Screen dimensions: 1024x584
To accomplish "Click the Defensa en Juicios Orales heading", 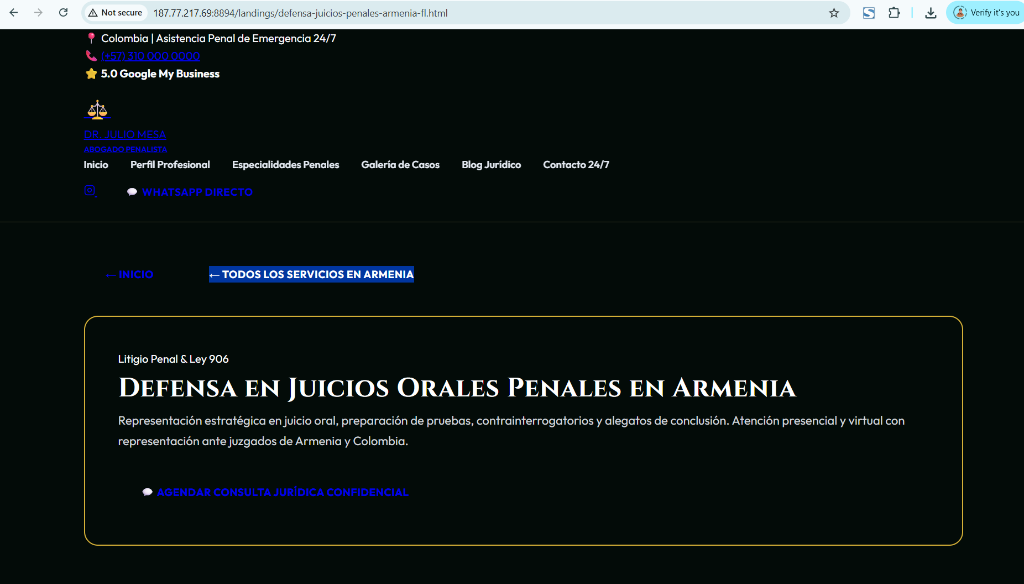I will pos(457,388).
